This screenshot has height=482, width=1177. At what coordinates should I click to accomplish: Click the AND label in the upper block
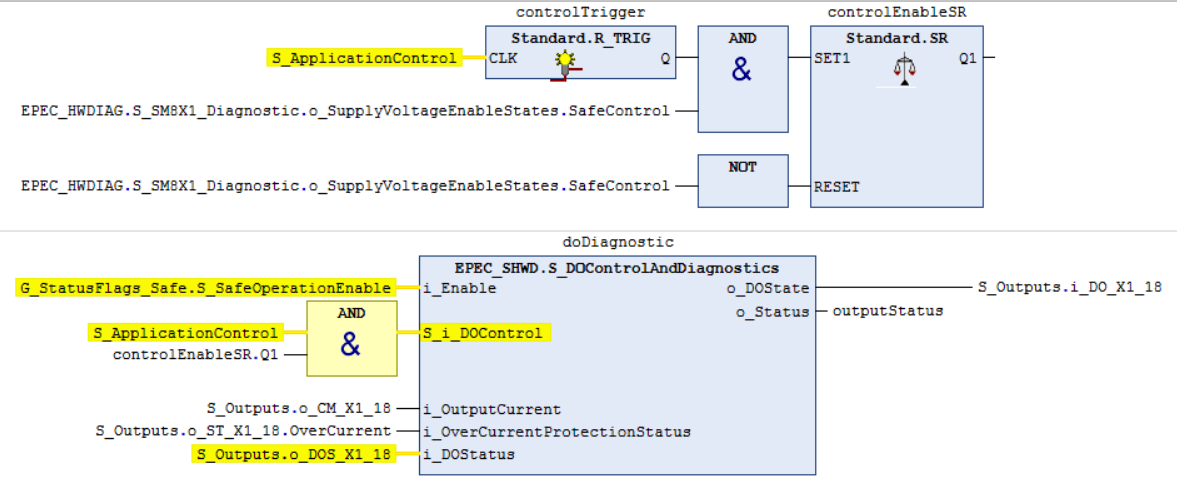[x=743, y=38]
